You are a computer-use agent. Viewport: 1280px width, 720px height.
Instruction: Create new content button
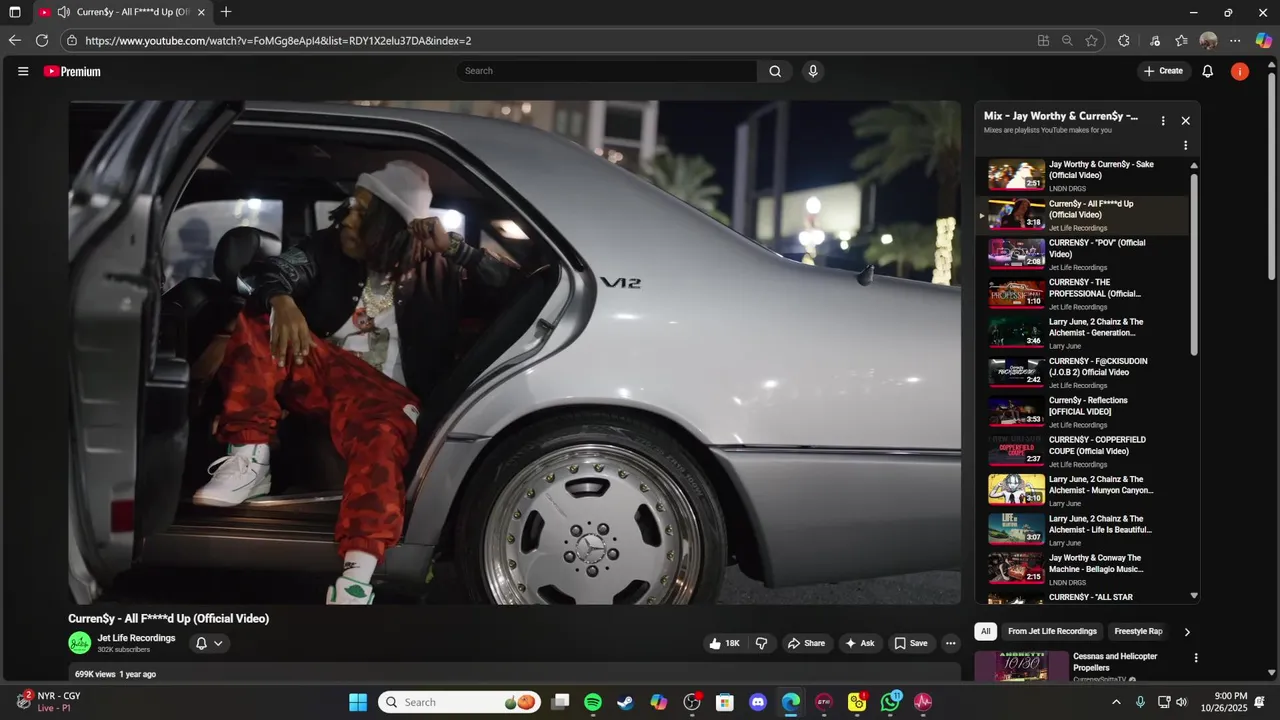[x=1163, y=71]
